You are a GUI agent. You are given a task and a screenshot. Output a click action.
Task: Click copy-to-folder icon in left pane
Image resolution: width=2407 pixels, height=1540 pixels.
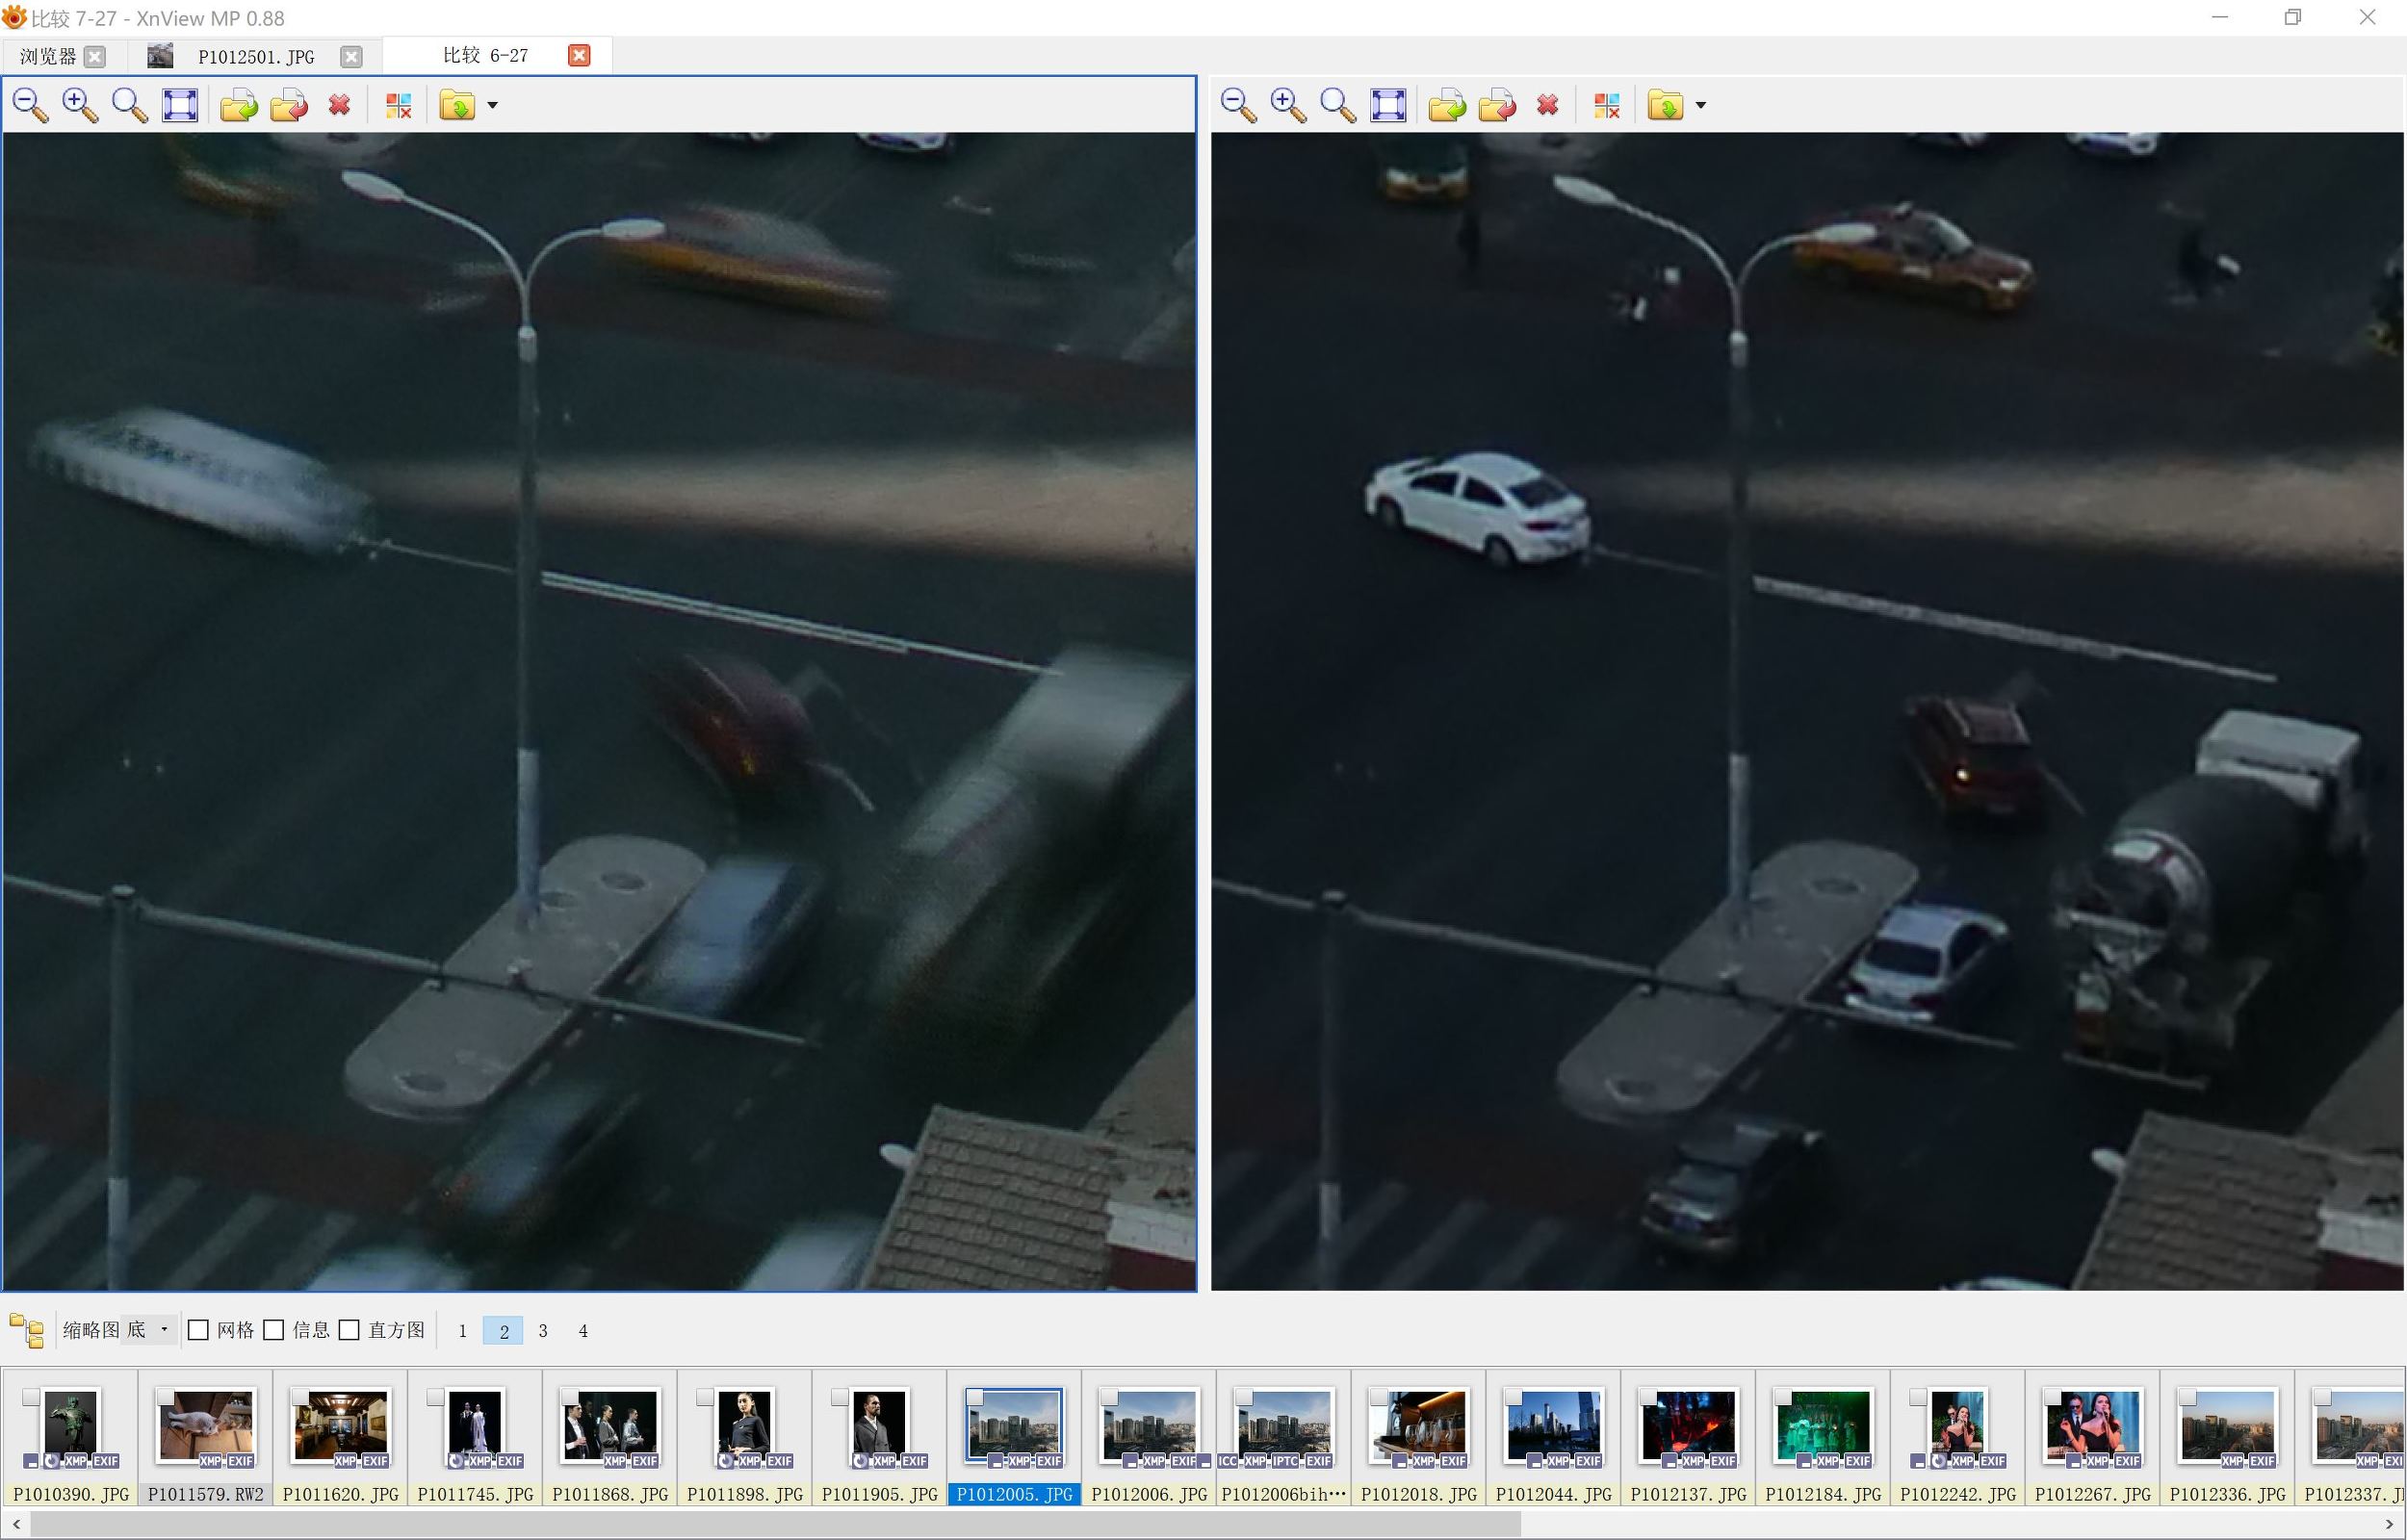239,105
